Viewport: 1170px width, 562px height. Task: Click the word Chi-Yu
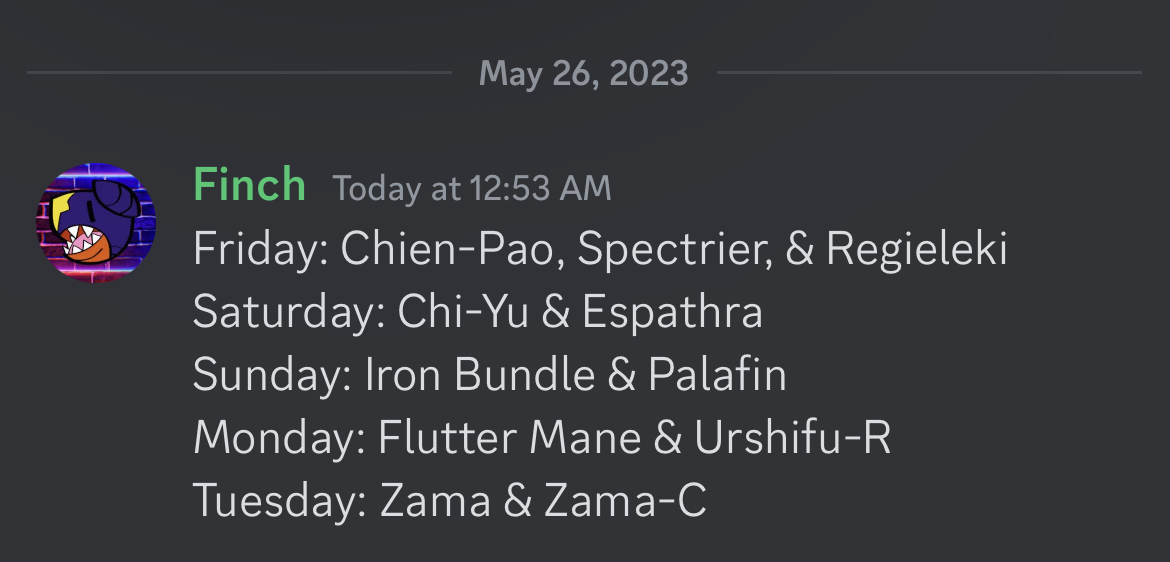click(463, 313)
